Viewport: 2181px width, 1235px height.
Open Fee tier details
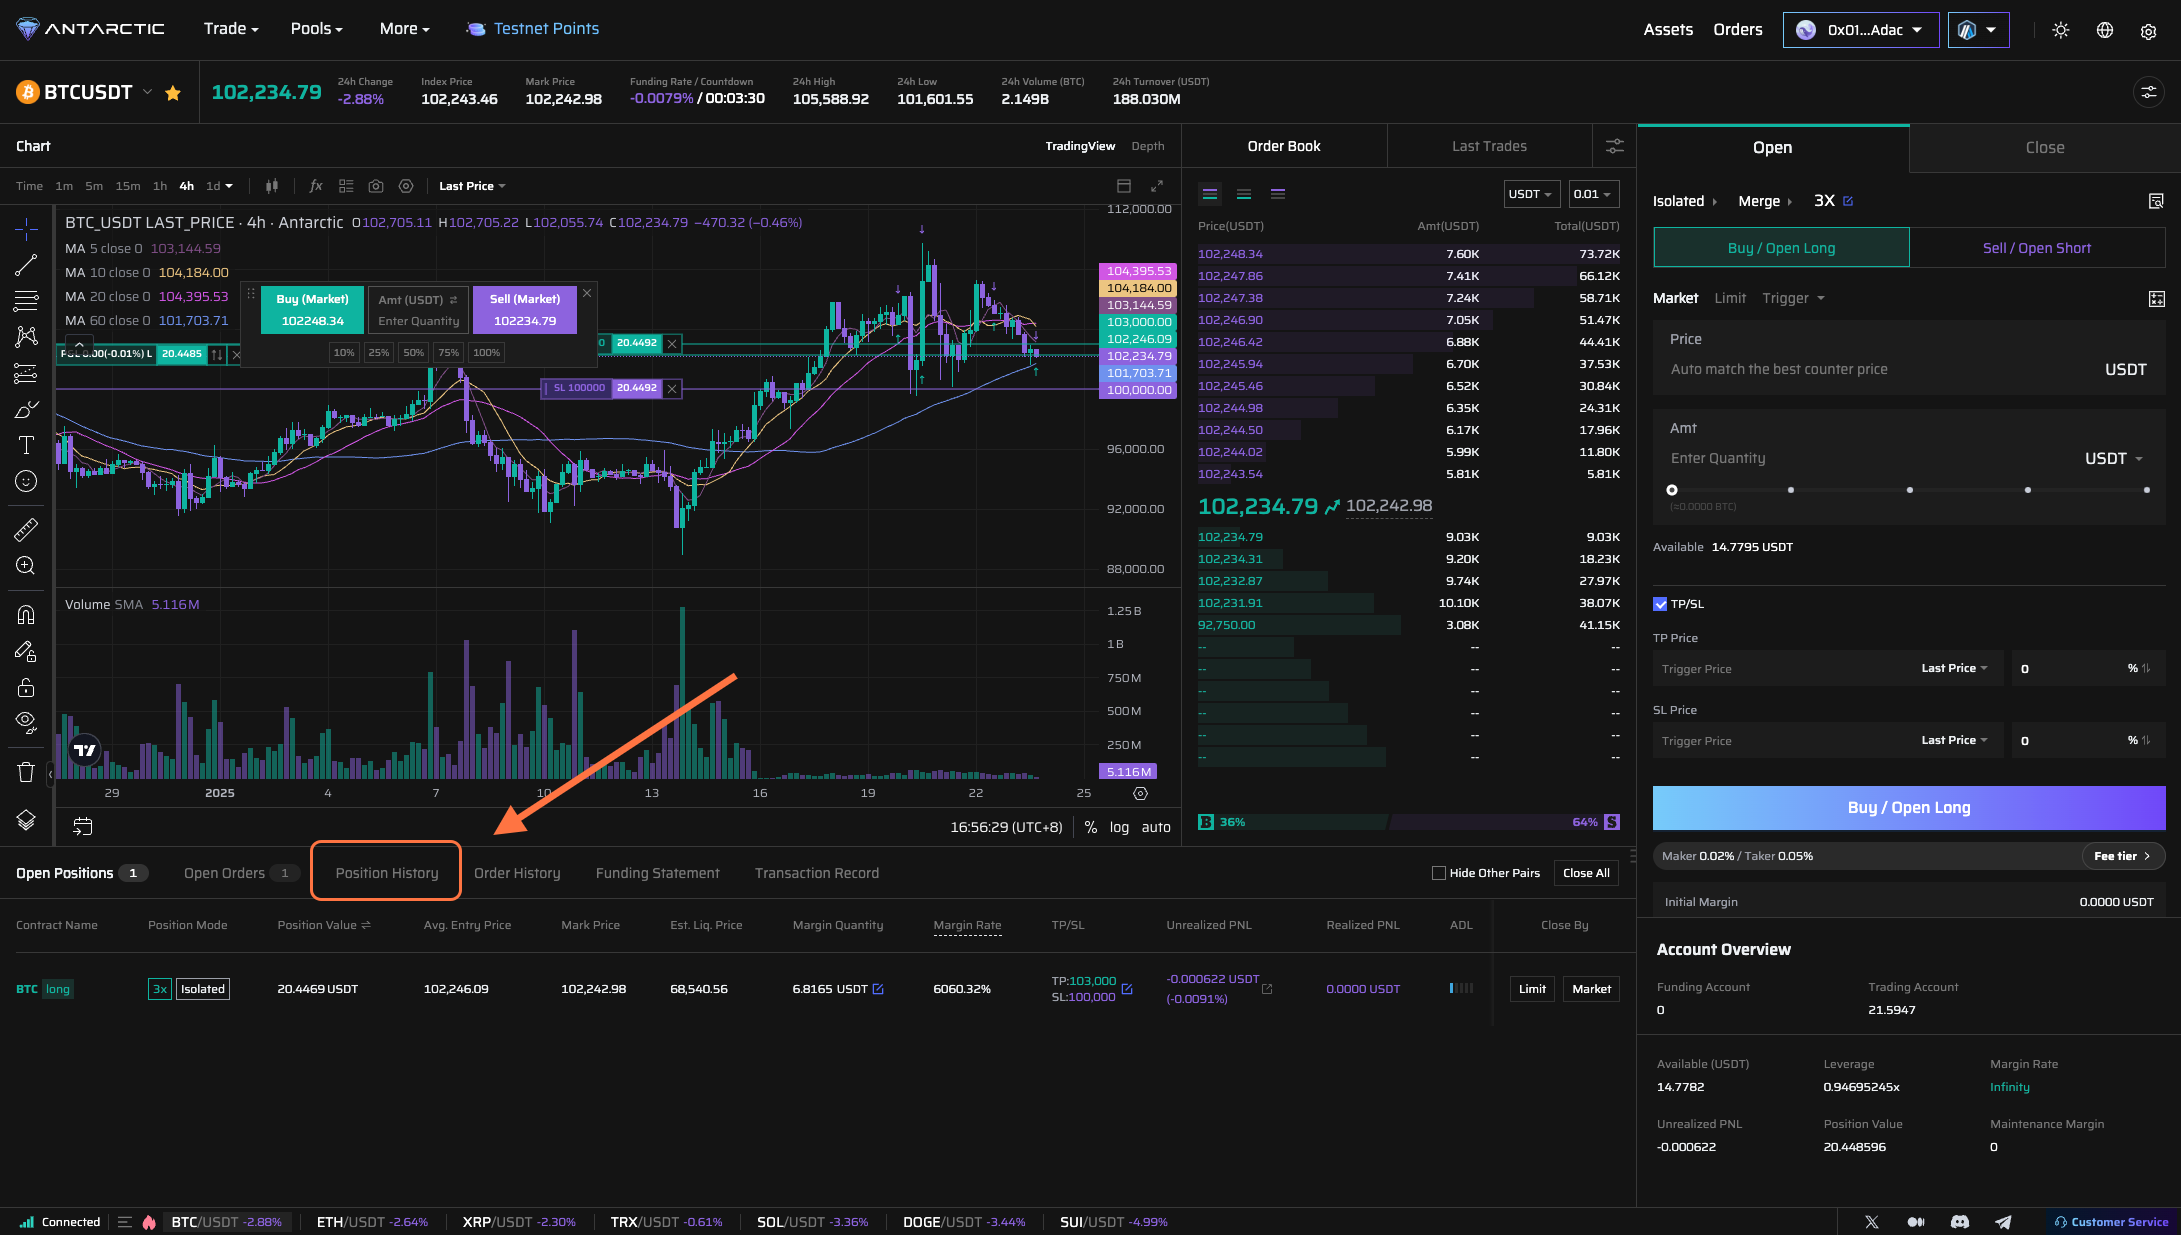tap(2123, 856)
